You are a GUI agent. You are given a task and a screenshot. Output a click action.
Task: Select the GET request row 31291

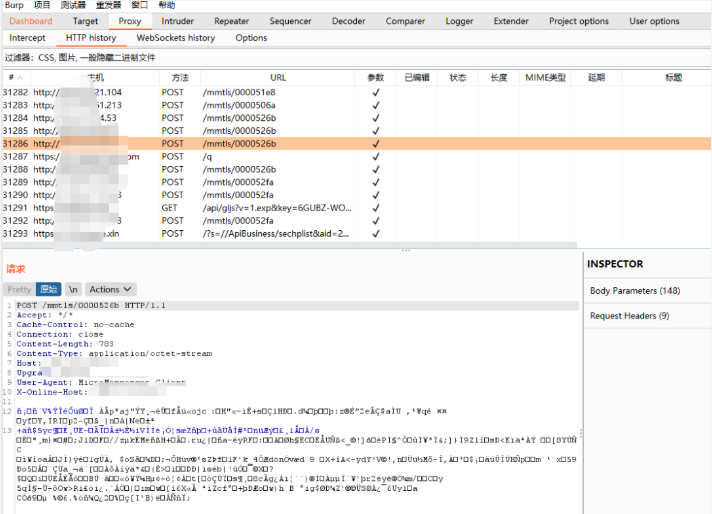[x=356, y=208]
